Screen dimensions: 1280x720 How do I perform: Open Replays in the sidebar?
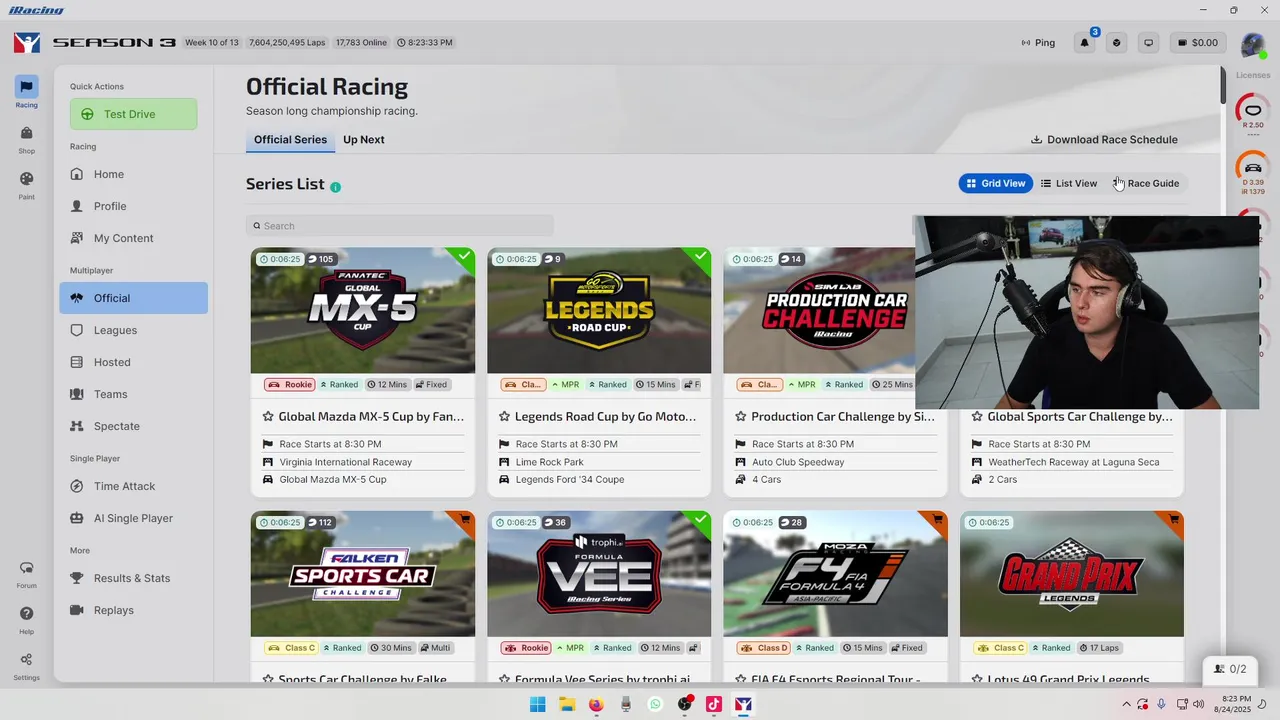point(134,610)
